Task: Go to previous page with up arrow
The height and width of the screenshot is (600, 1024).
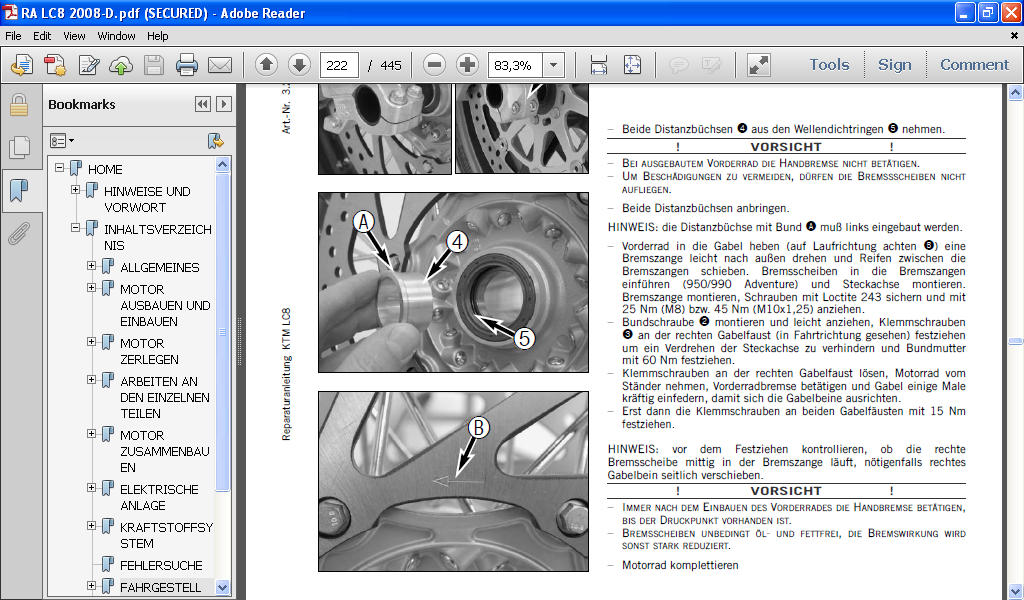Action: pos(266,66)
